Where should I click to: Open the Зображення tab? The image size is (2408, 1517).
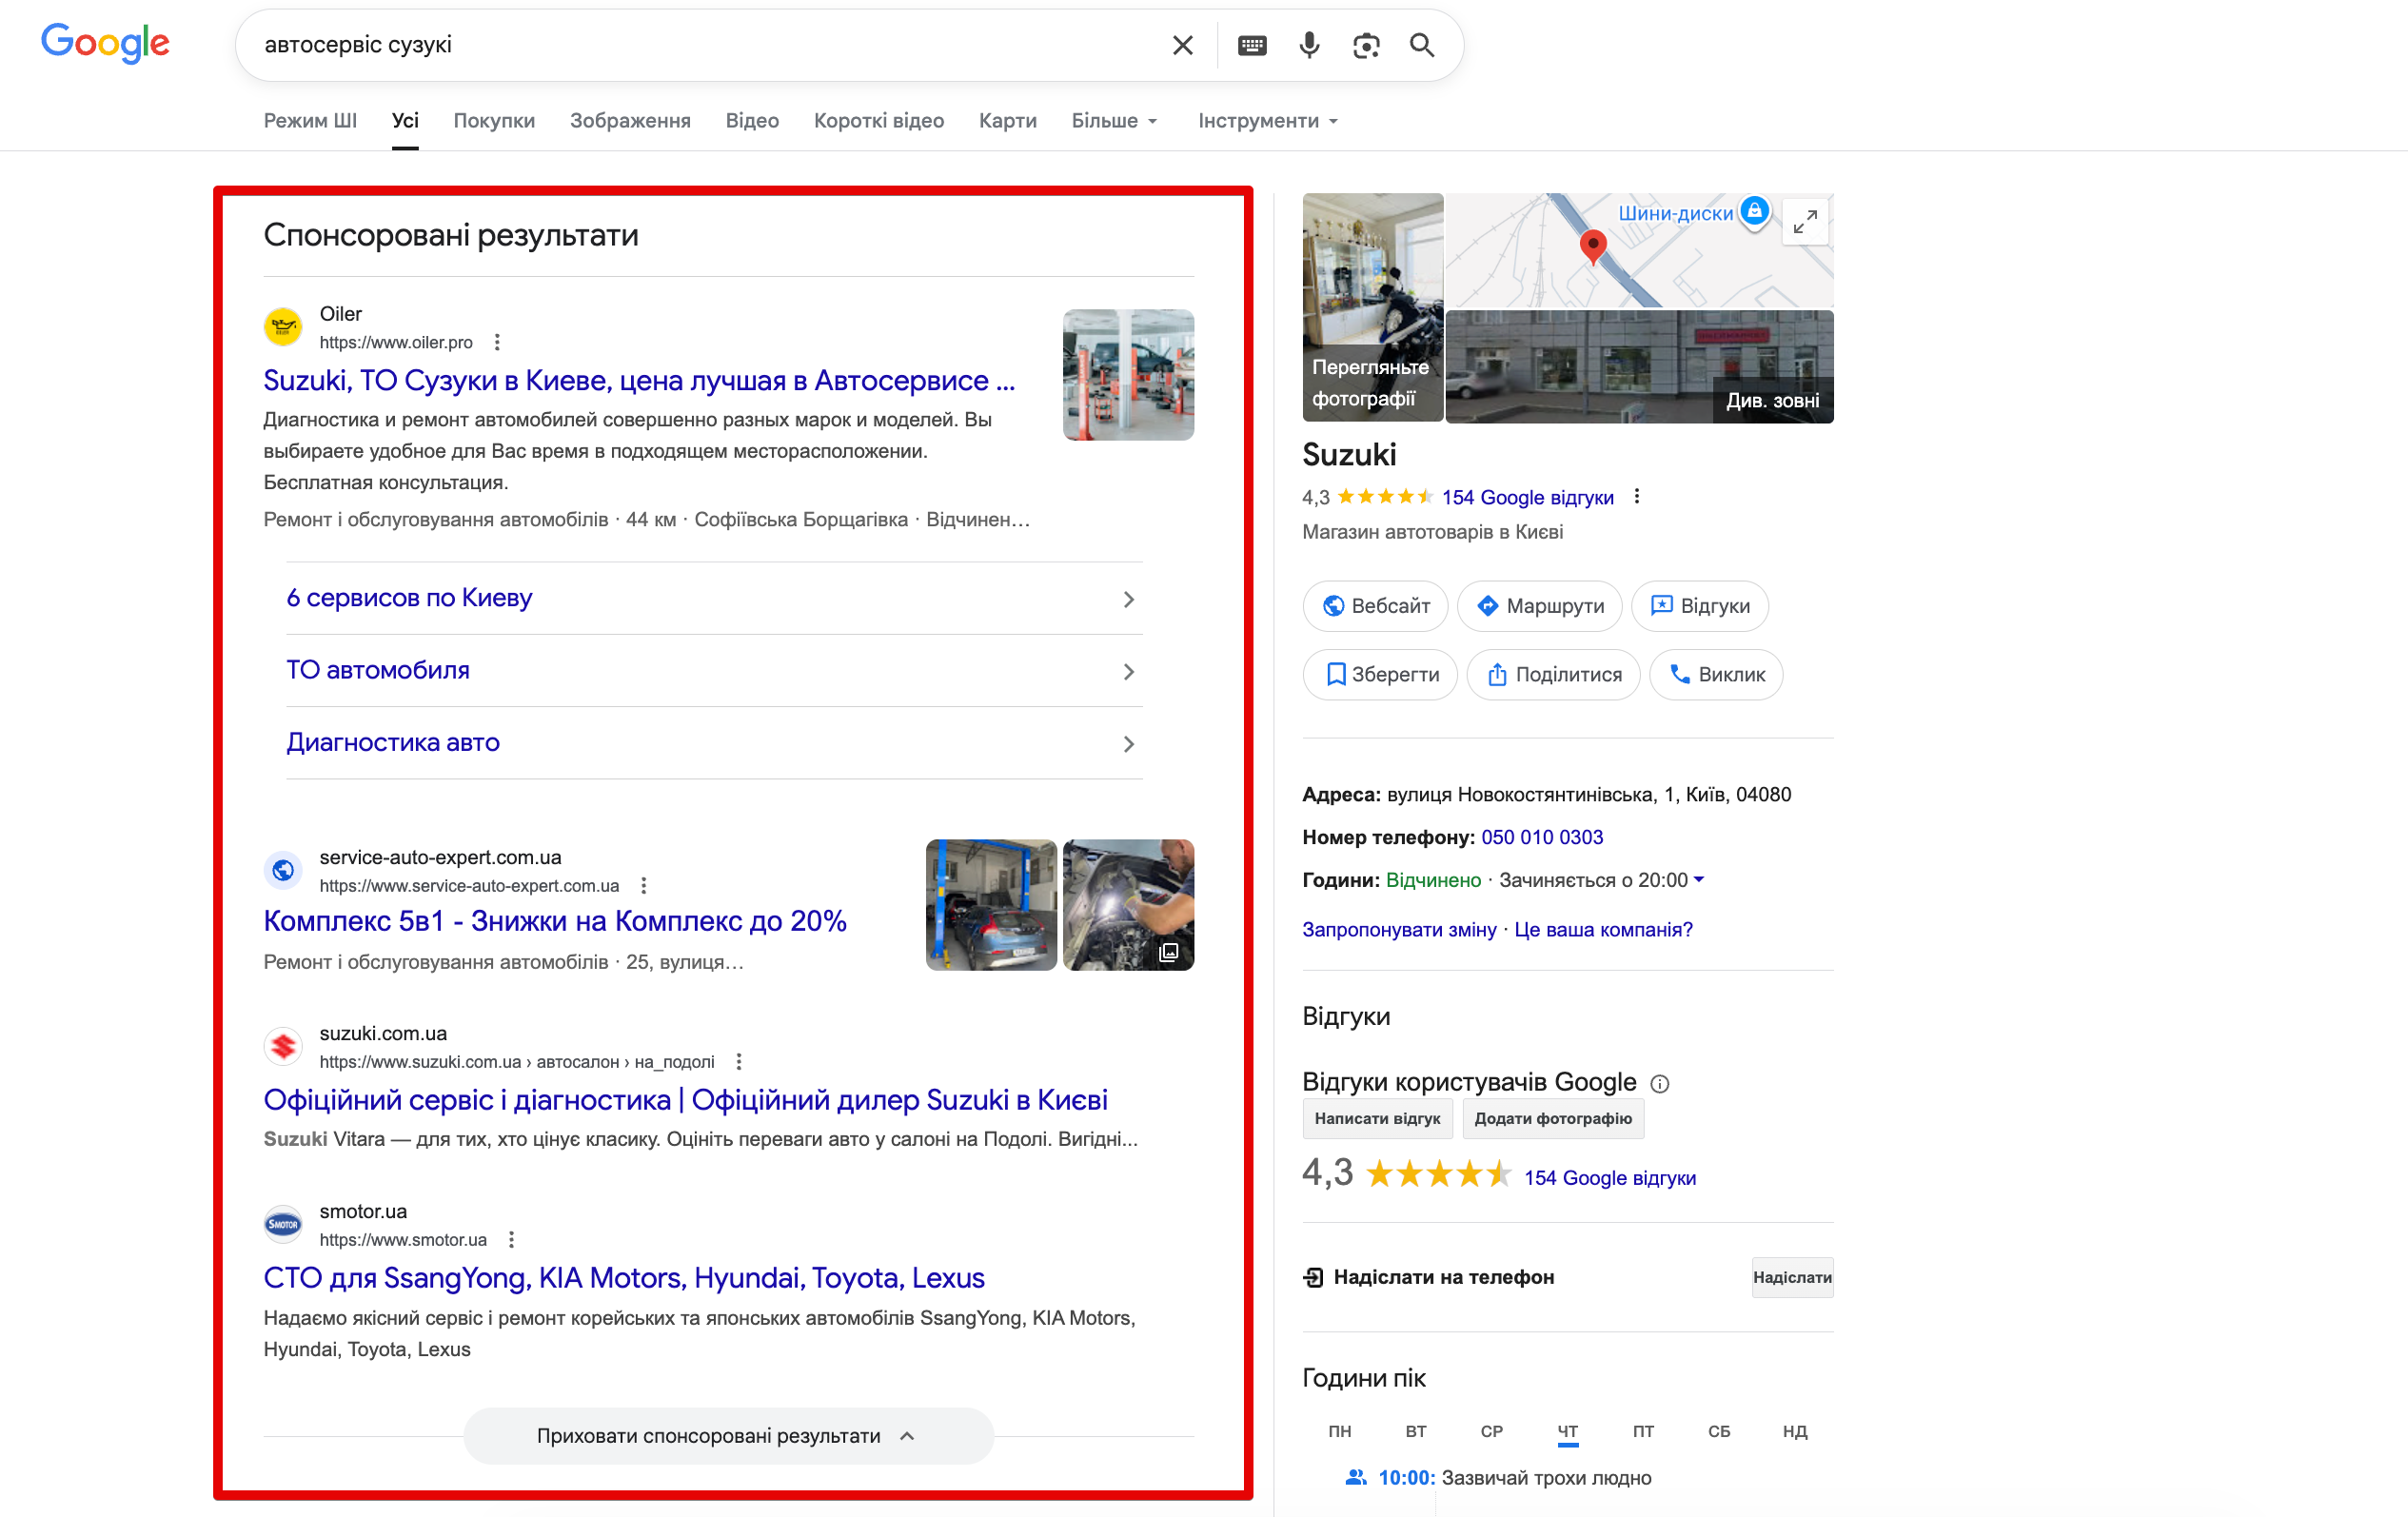[x=630, y=121]
